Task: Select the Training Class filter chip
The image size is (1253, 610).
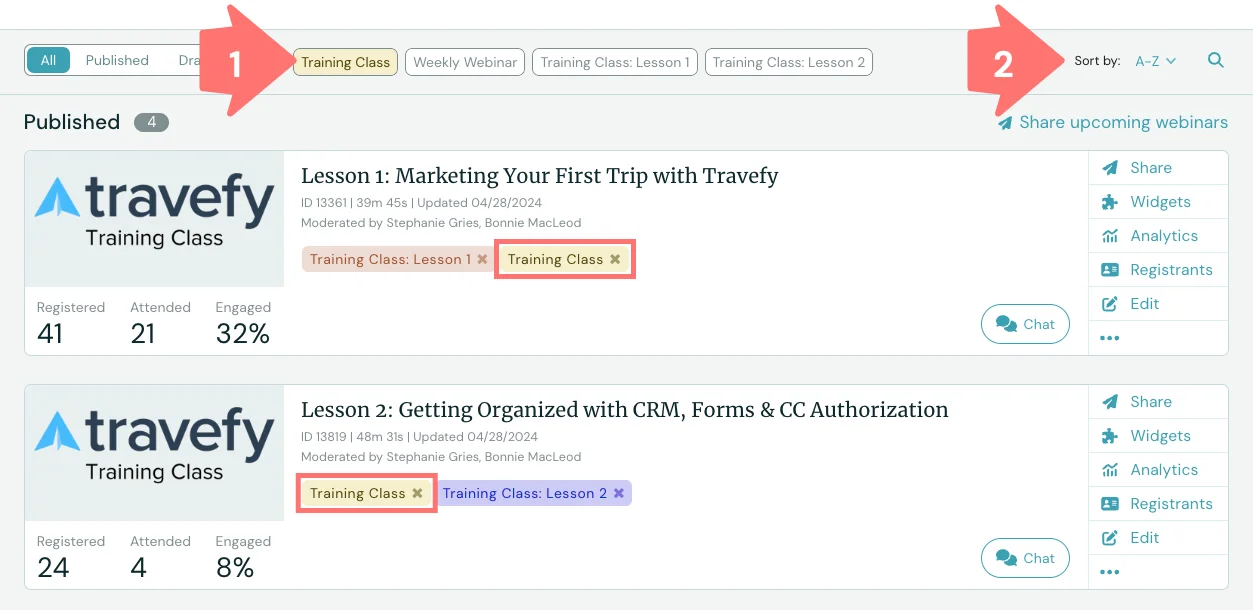Action: (345, 61)
